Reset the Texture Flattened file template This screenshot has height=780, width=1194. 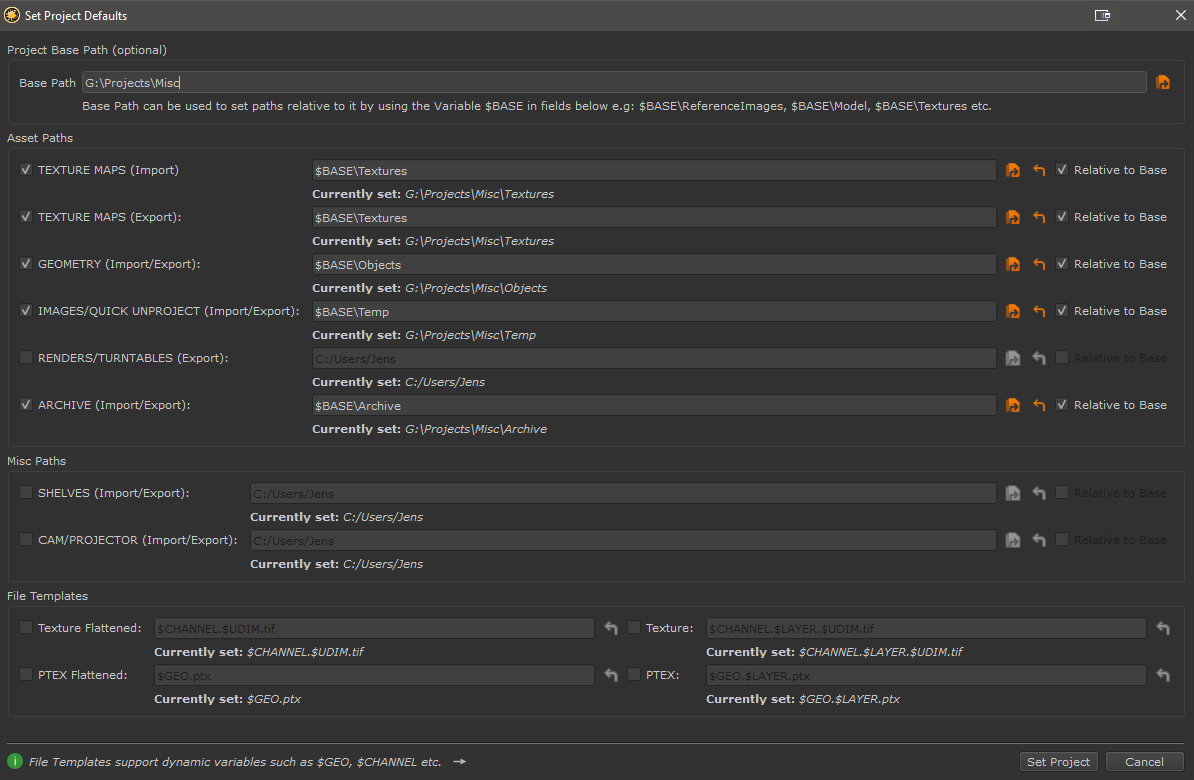click(612, 629)
